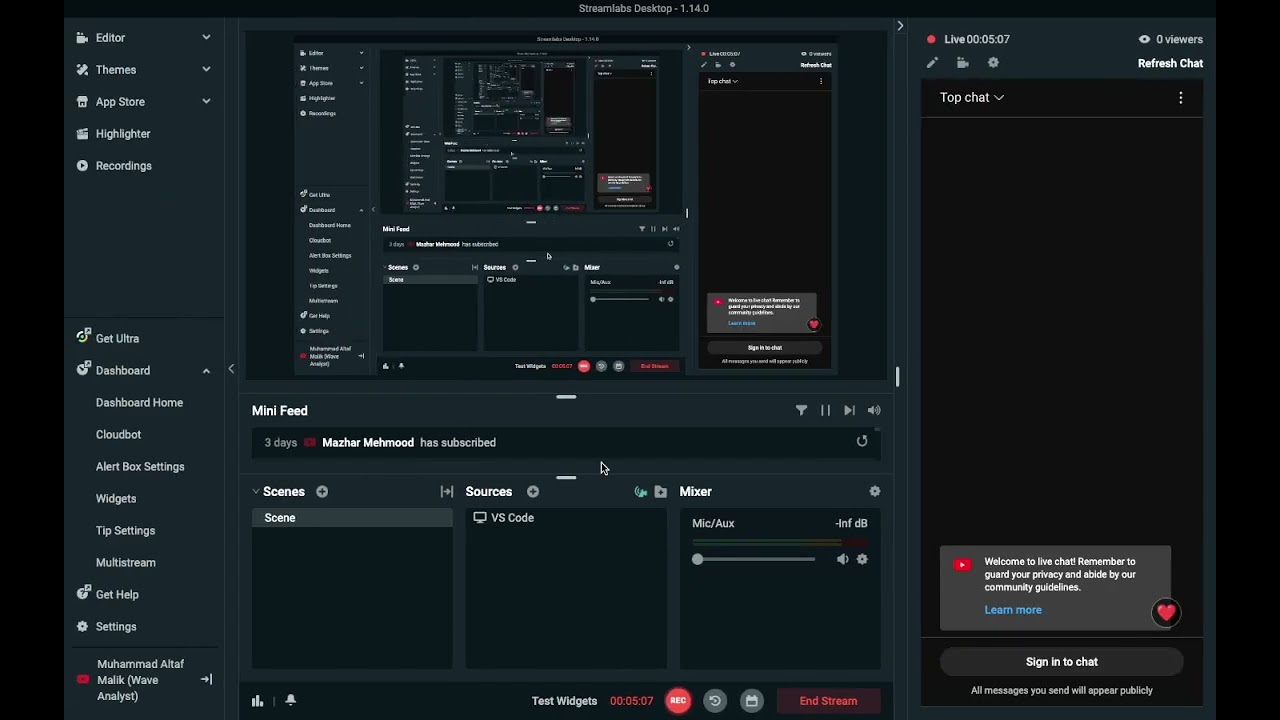Open Mic/Aux source settings gear

(862, 559)
